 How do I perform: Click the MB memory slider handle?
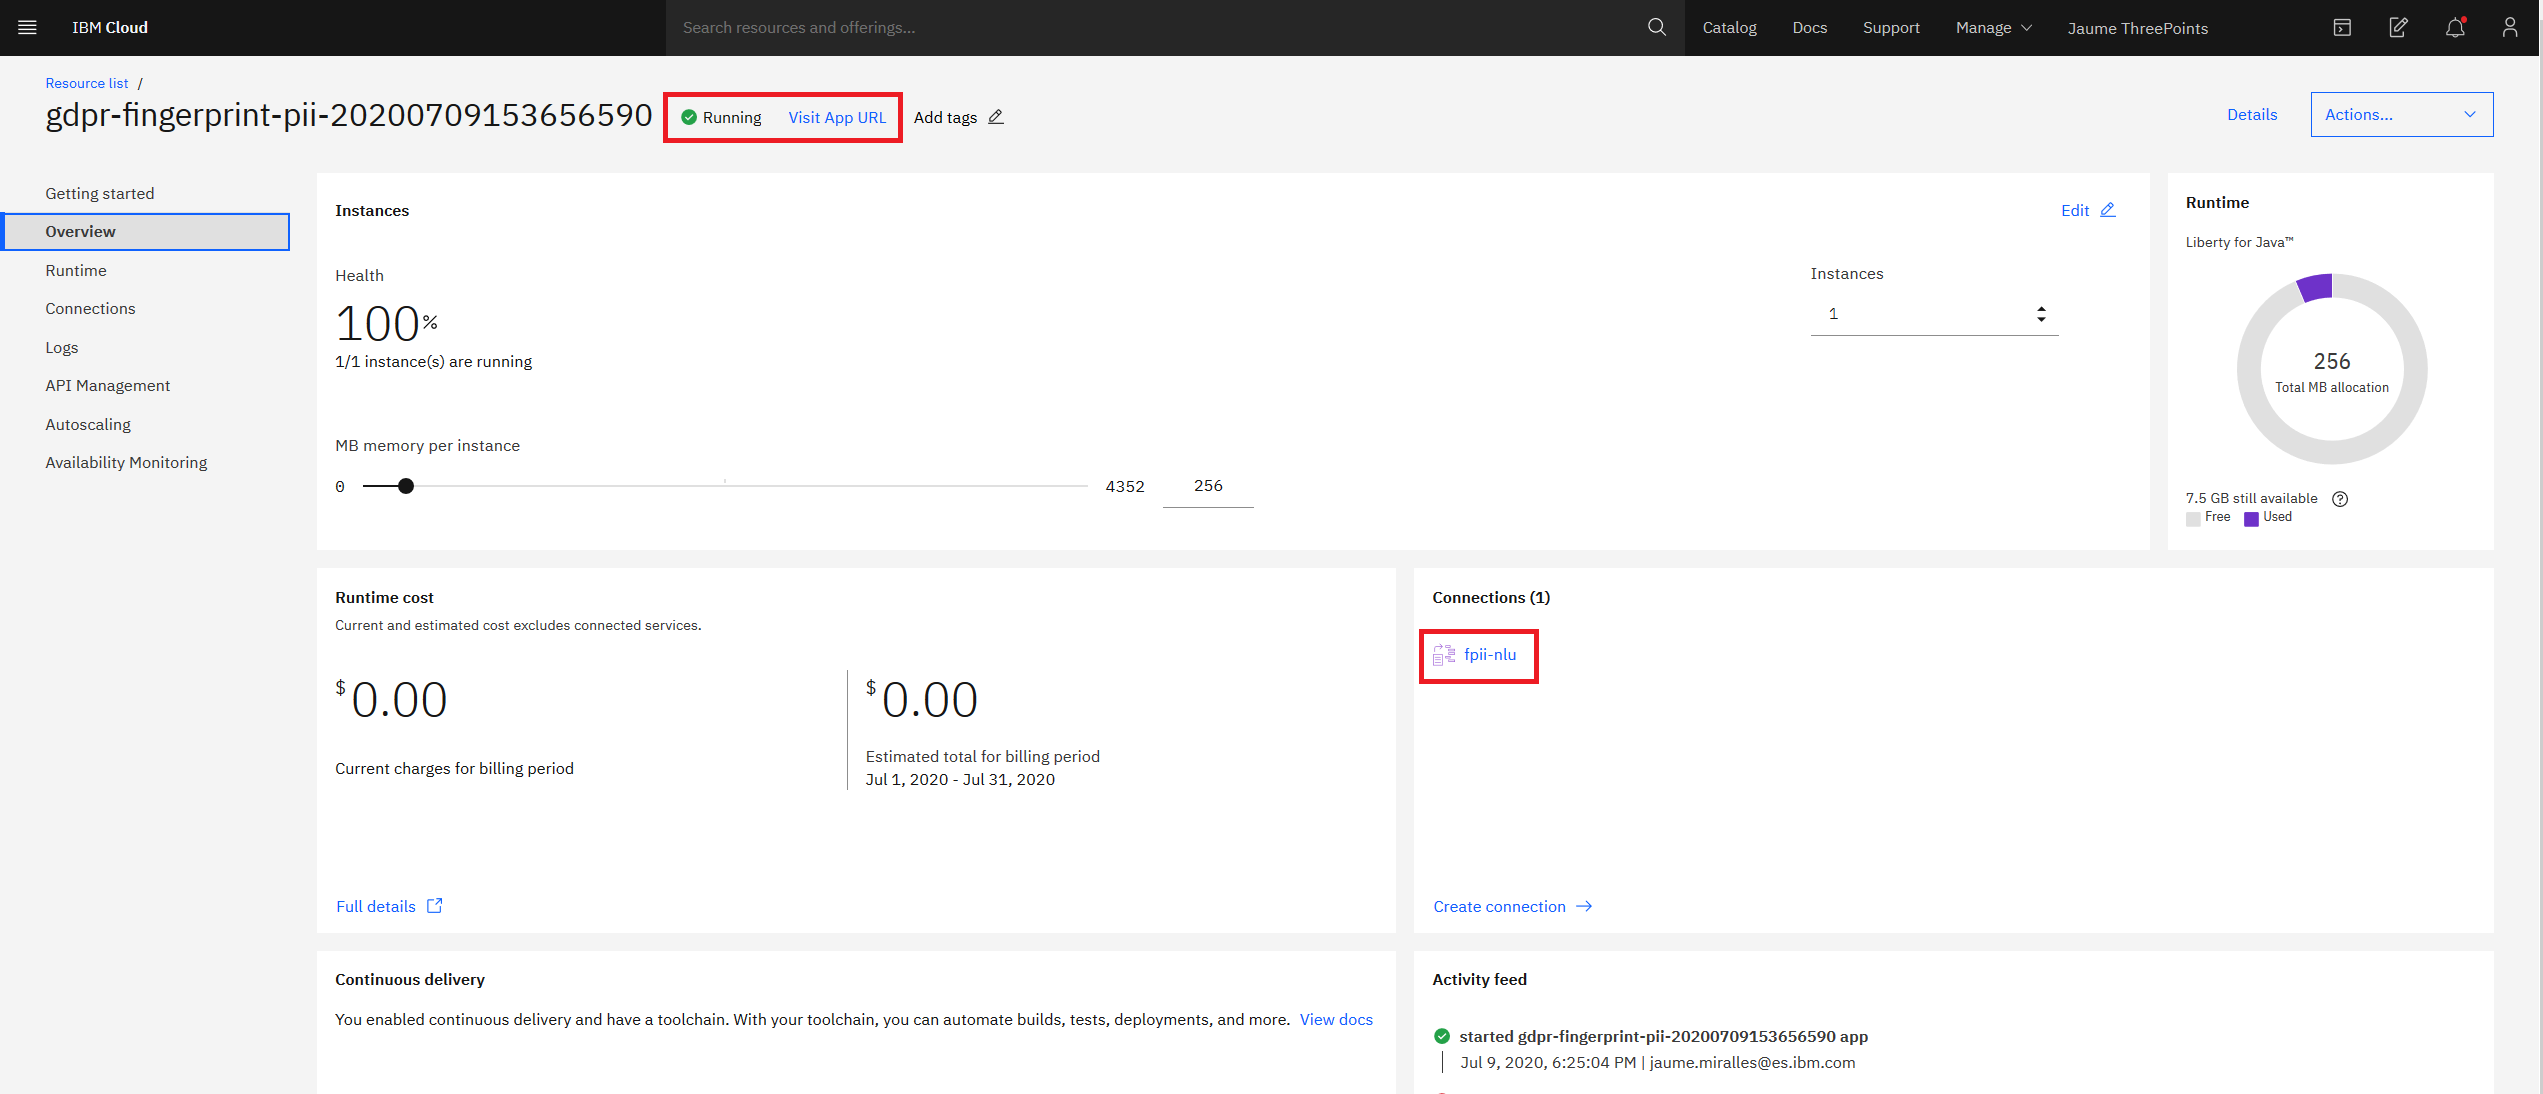pos(405,486)
